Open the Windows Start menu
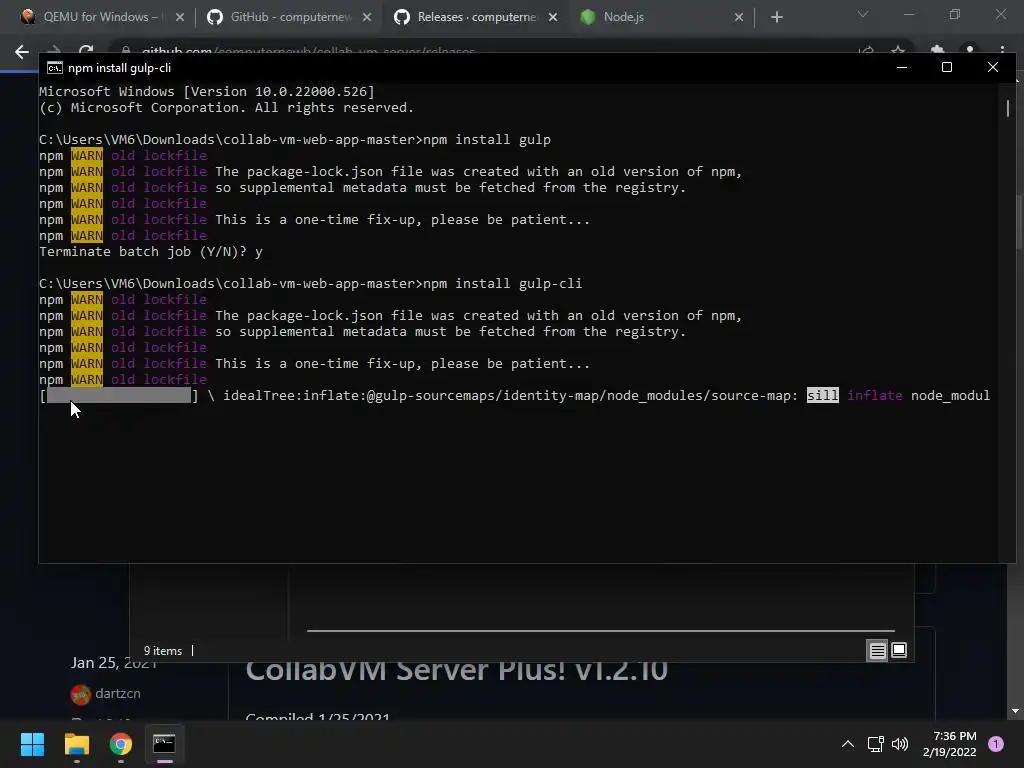 (x=32, y=744)
